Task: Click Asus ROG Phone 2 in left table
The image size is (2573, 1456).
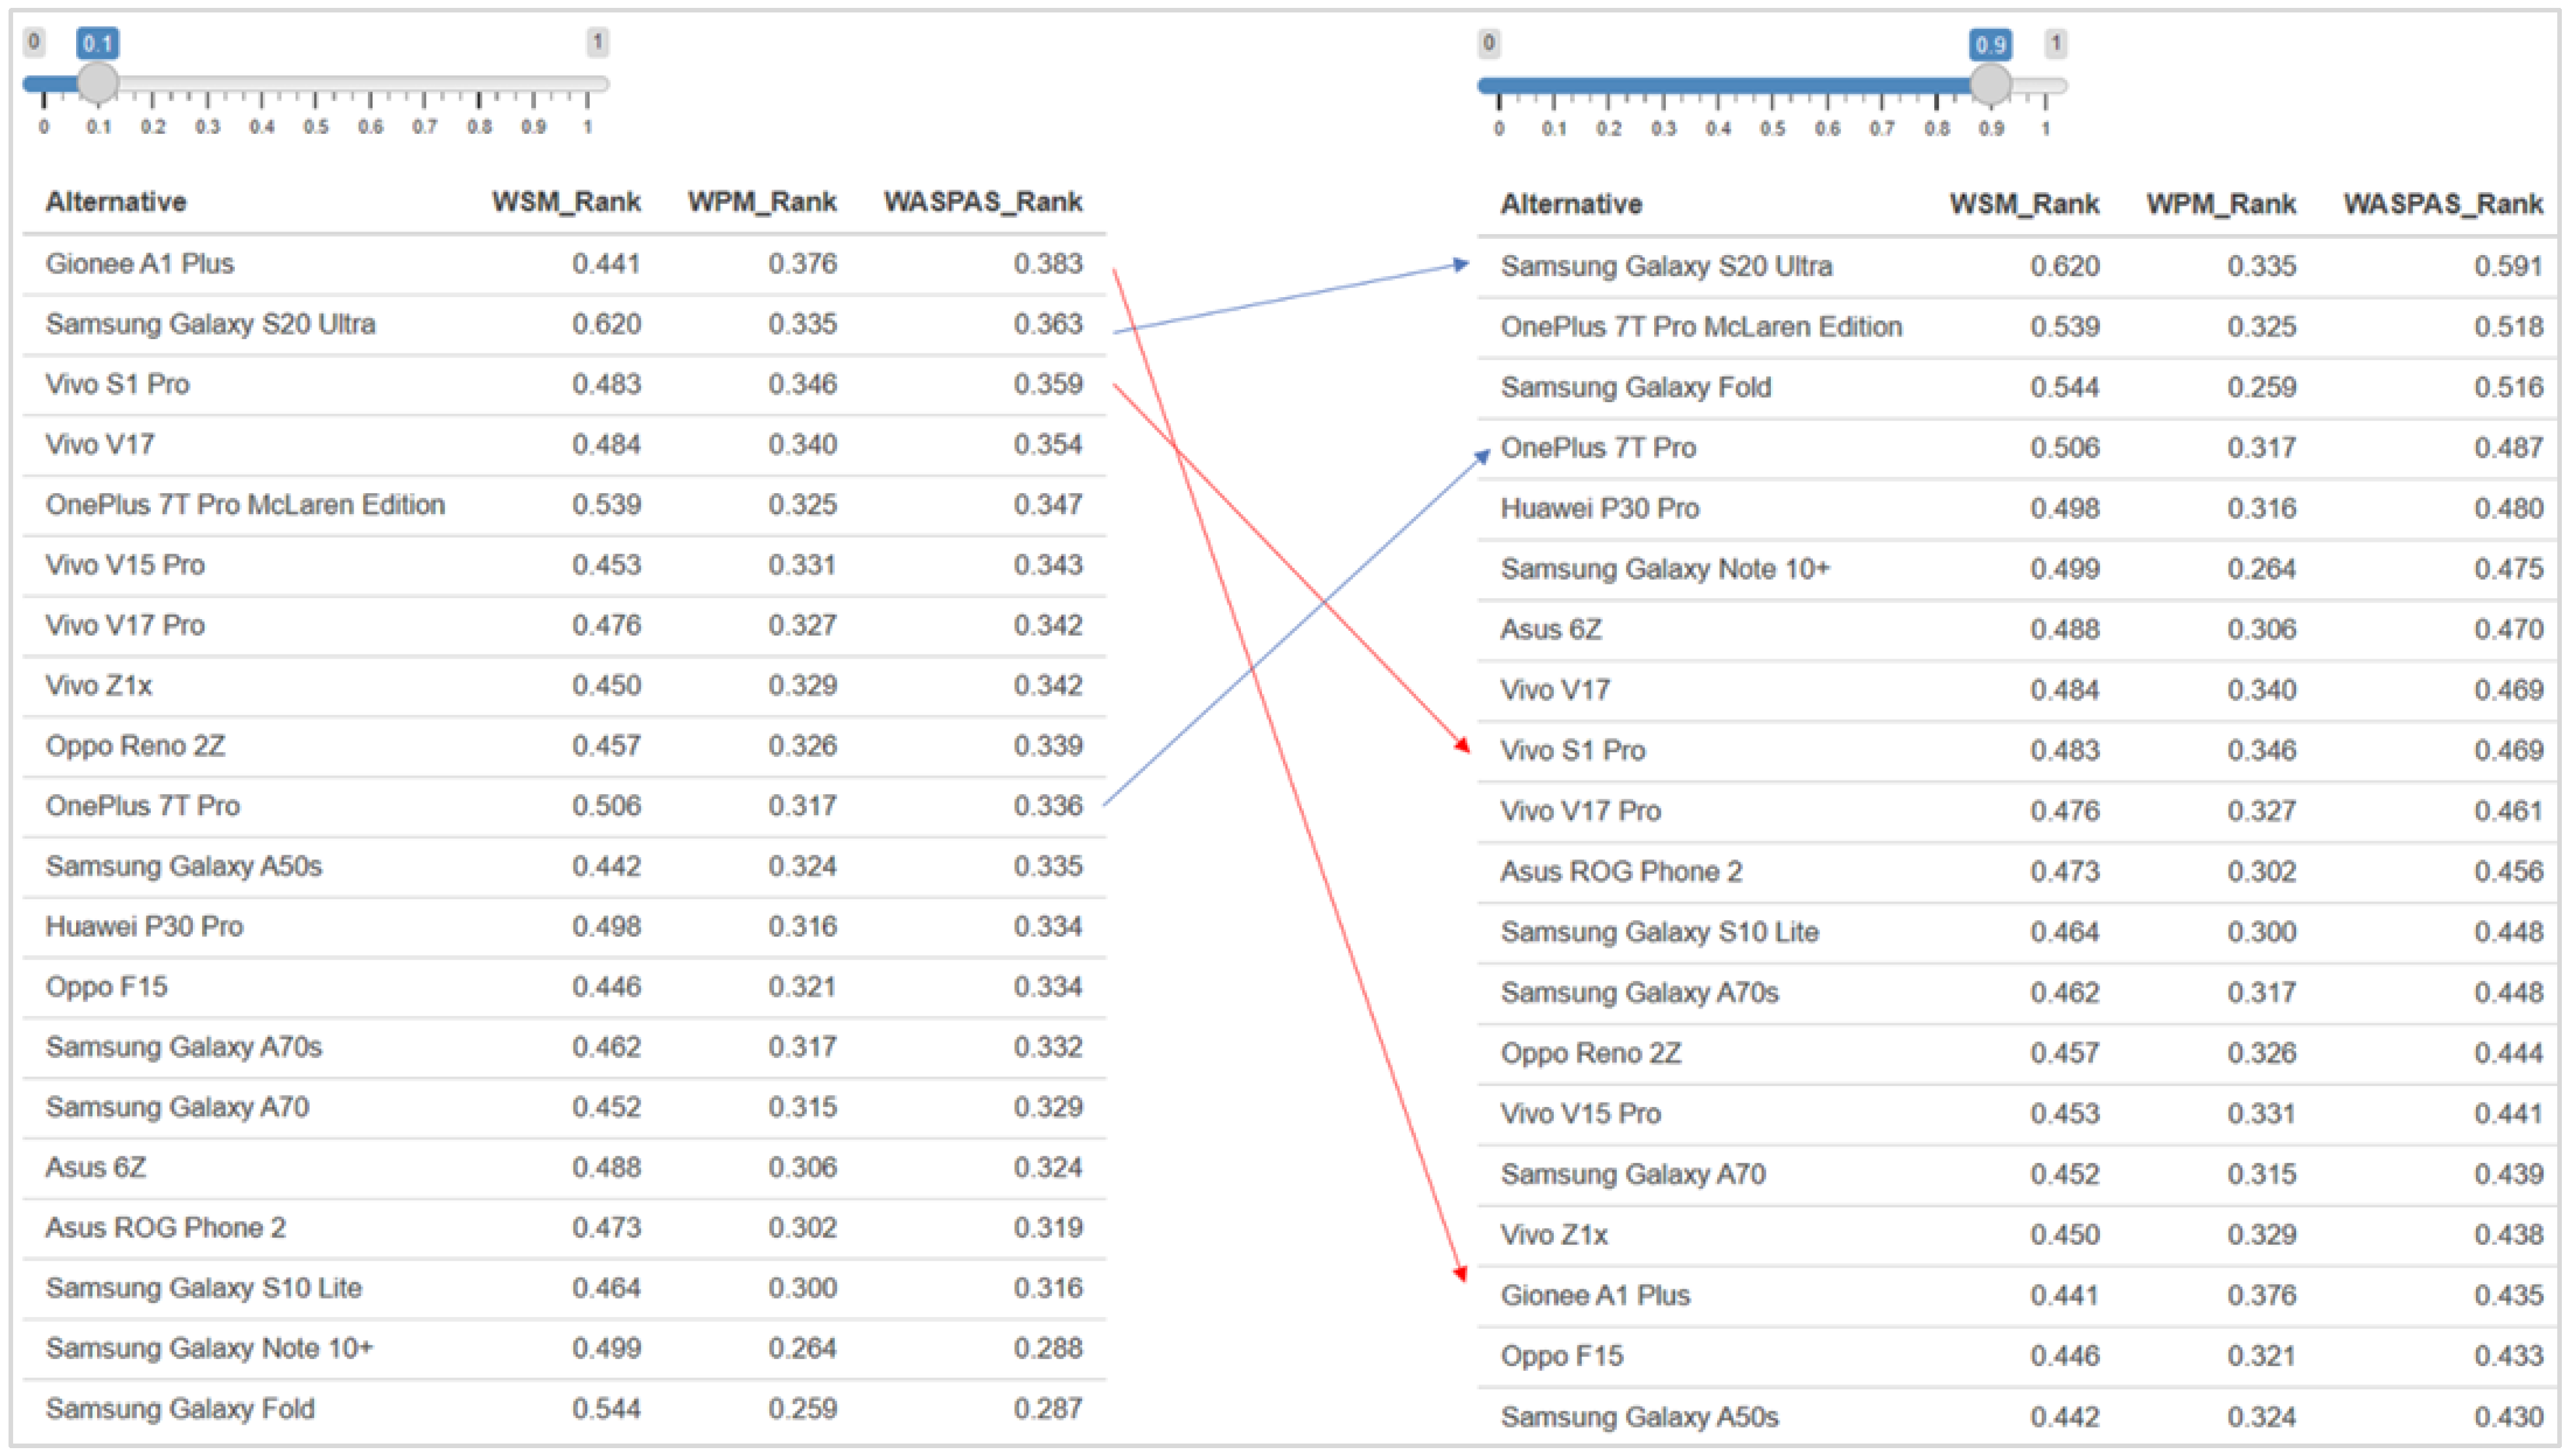Action: tap(166, 1228)
